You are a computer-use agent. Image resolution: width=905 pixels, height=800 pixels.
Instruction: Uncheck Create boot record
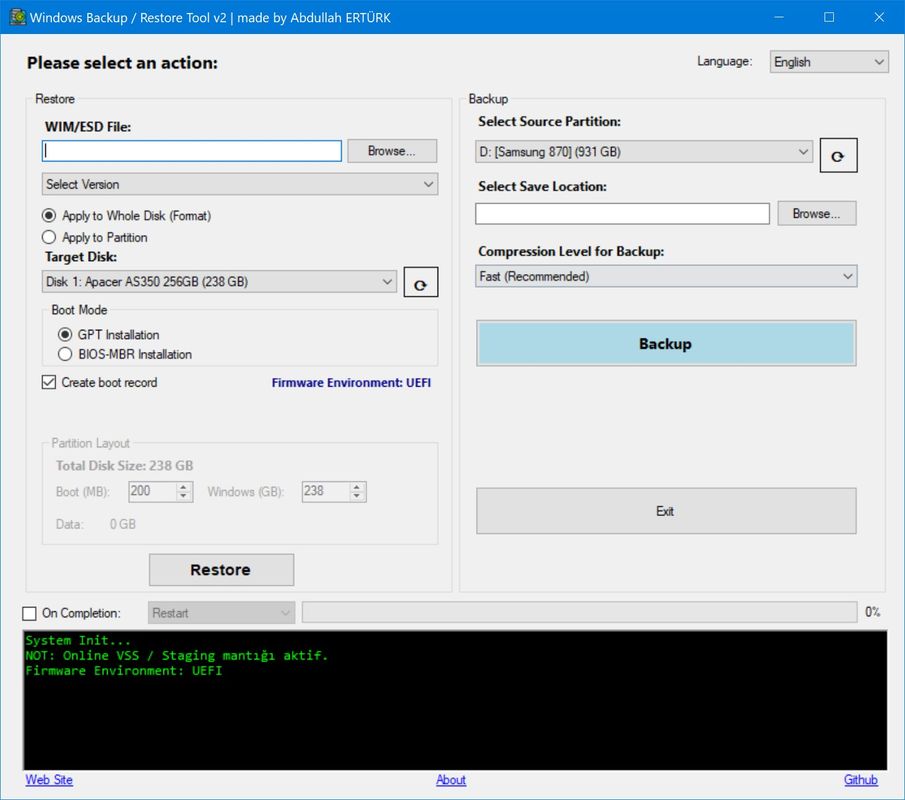(x=48, y=382)
